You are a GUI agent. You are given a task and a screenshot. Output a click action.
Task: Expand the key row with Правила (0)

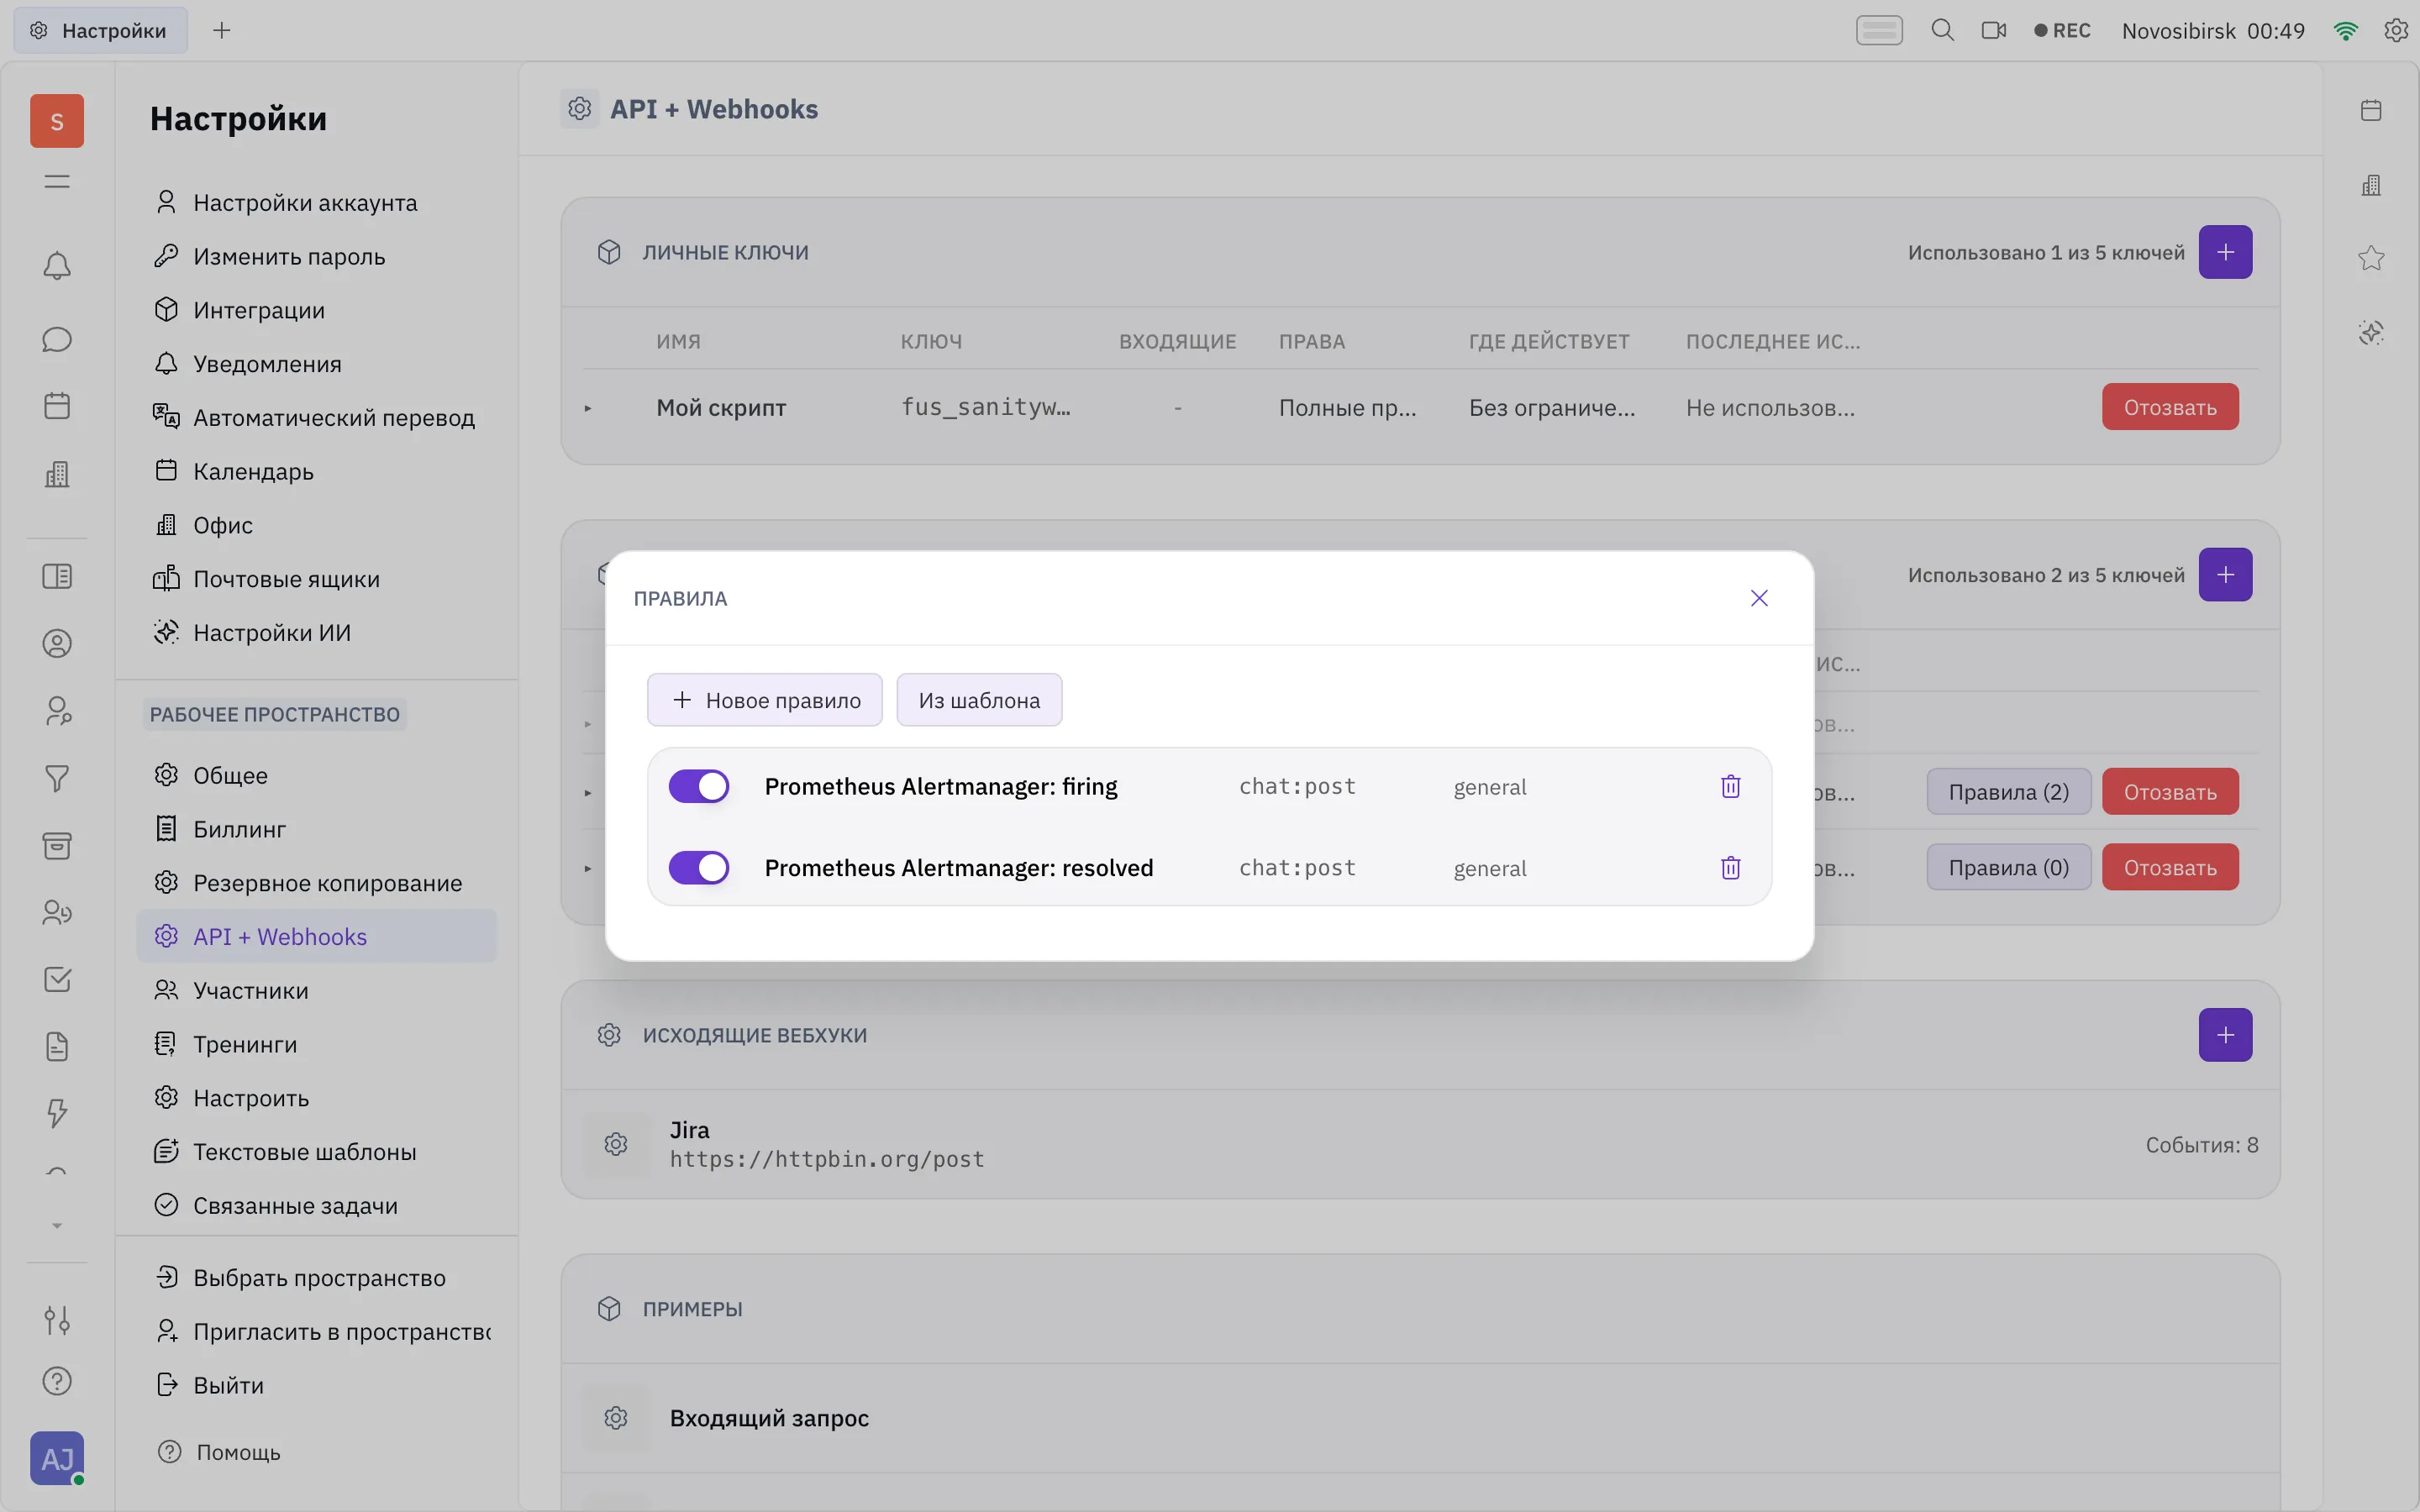point(588,868)
